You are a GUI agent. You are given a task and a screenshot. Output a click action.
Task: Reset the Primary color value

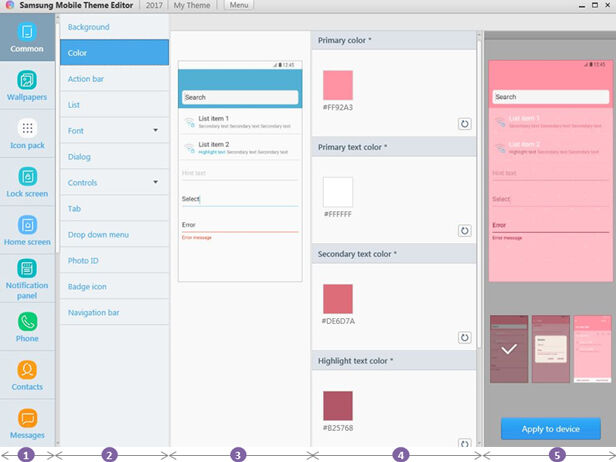(x=464, y=124)
